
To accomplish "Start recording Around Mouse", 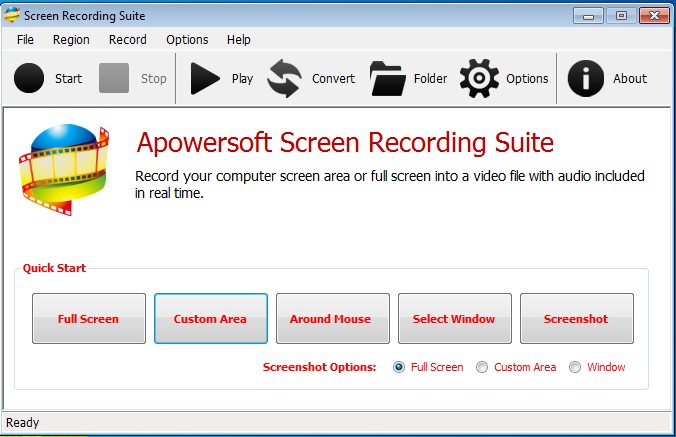I will click(330, 319).
